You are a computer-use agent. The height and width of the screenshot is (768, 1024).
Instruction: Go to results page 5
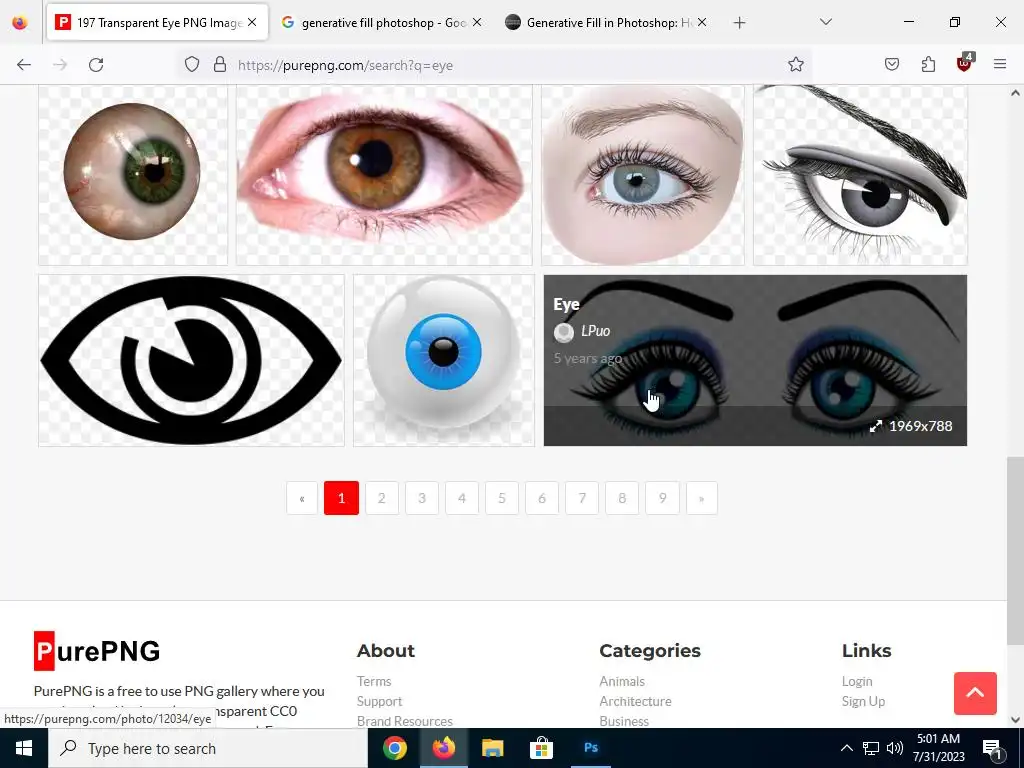click(x=502, y=498)
